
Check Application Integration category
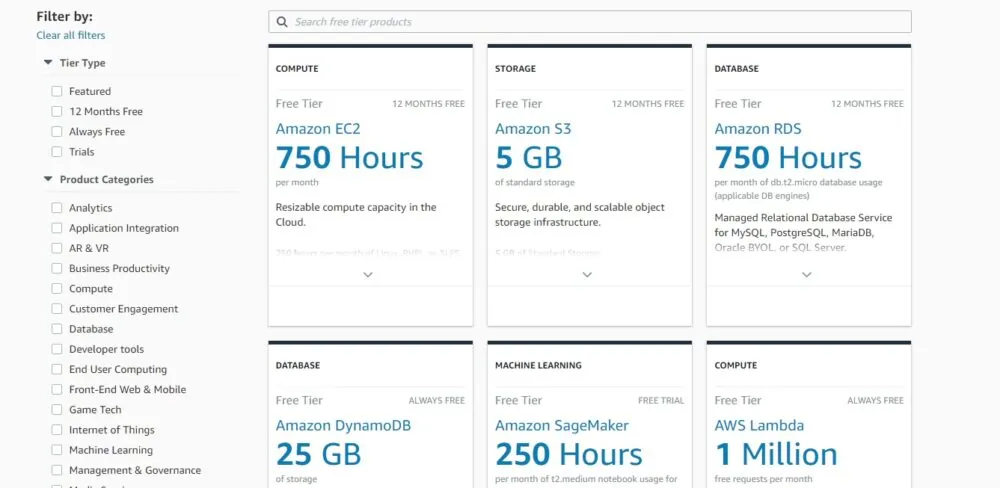(57, 228)
